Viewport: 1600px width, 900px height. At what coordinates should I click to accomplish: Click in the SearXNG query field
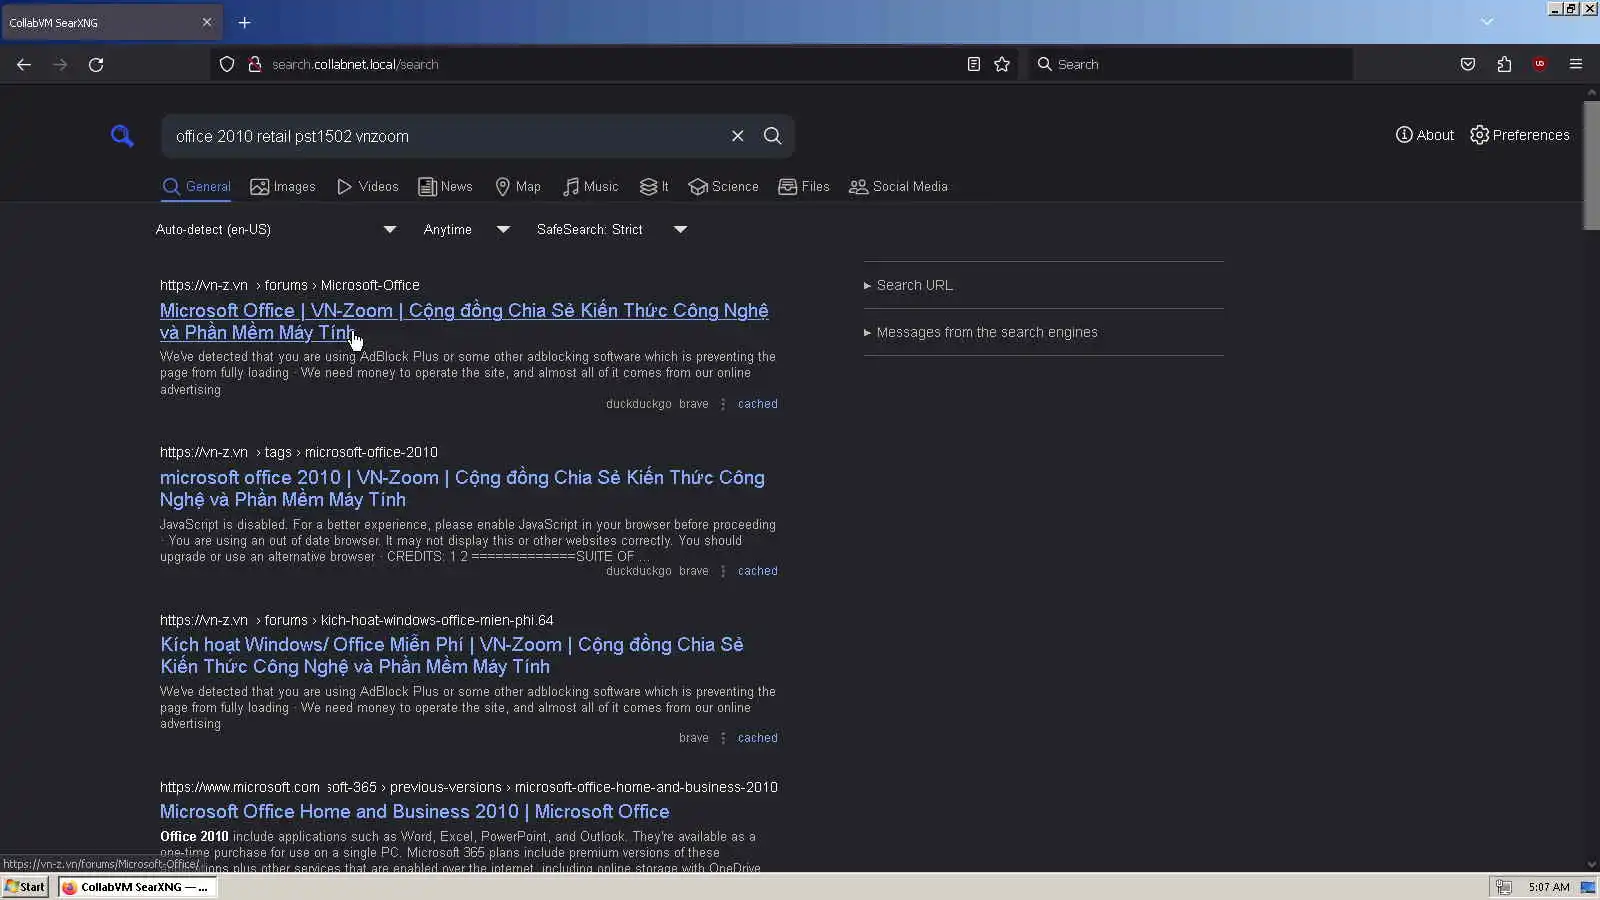[445, 136]
